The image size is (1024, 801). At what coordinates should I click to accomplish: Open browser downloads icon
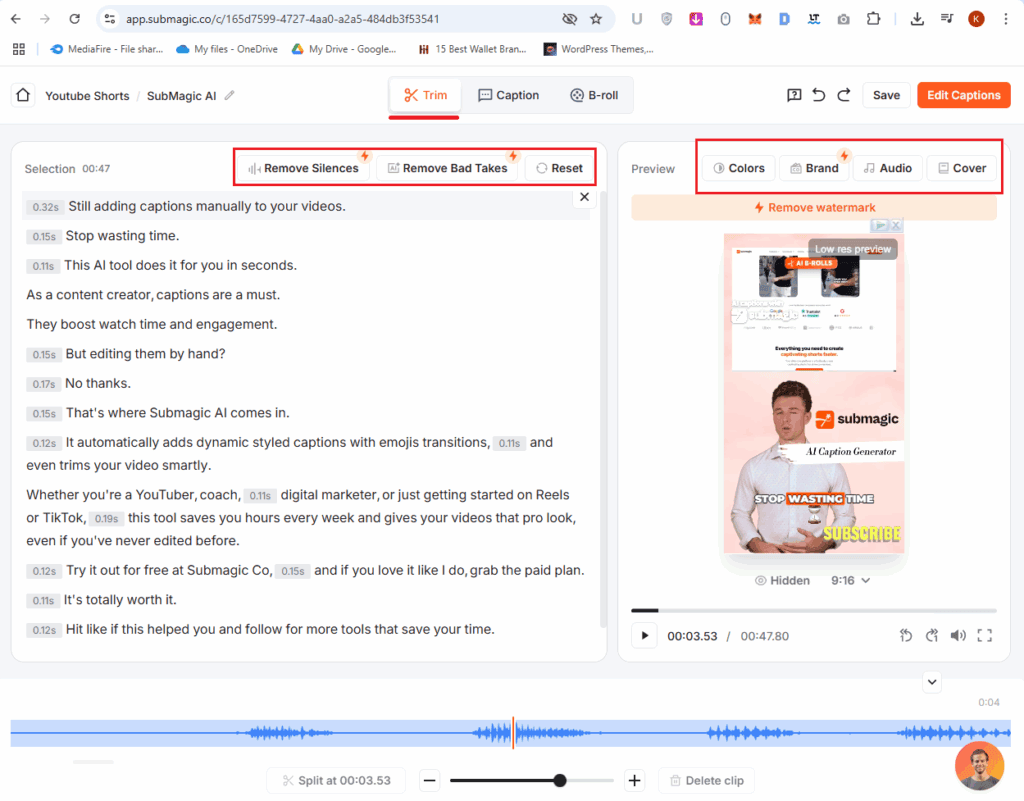coord(917,19)
